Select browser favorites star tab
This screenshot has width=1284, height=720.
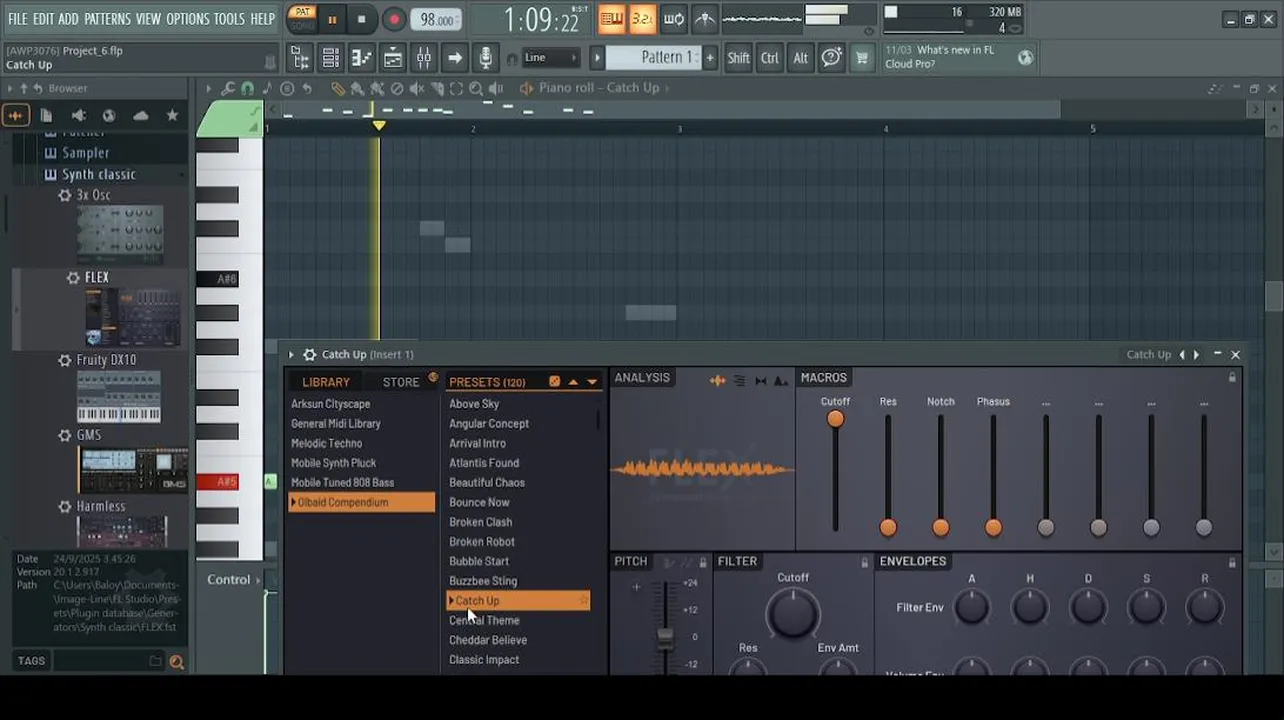click(x=172, y=115)
